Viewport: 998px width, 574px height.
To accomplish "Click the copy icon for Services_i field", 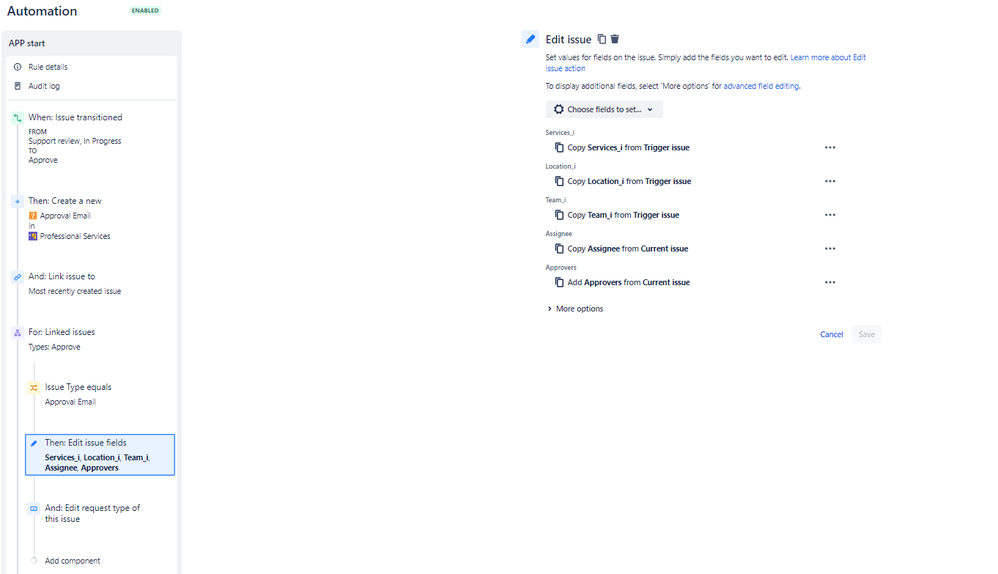I will point(559,147).
